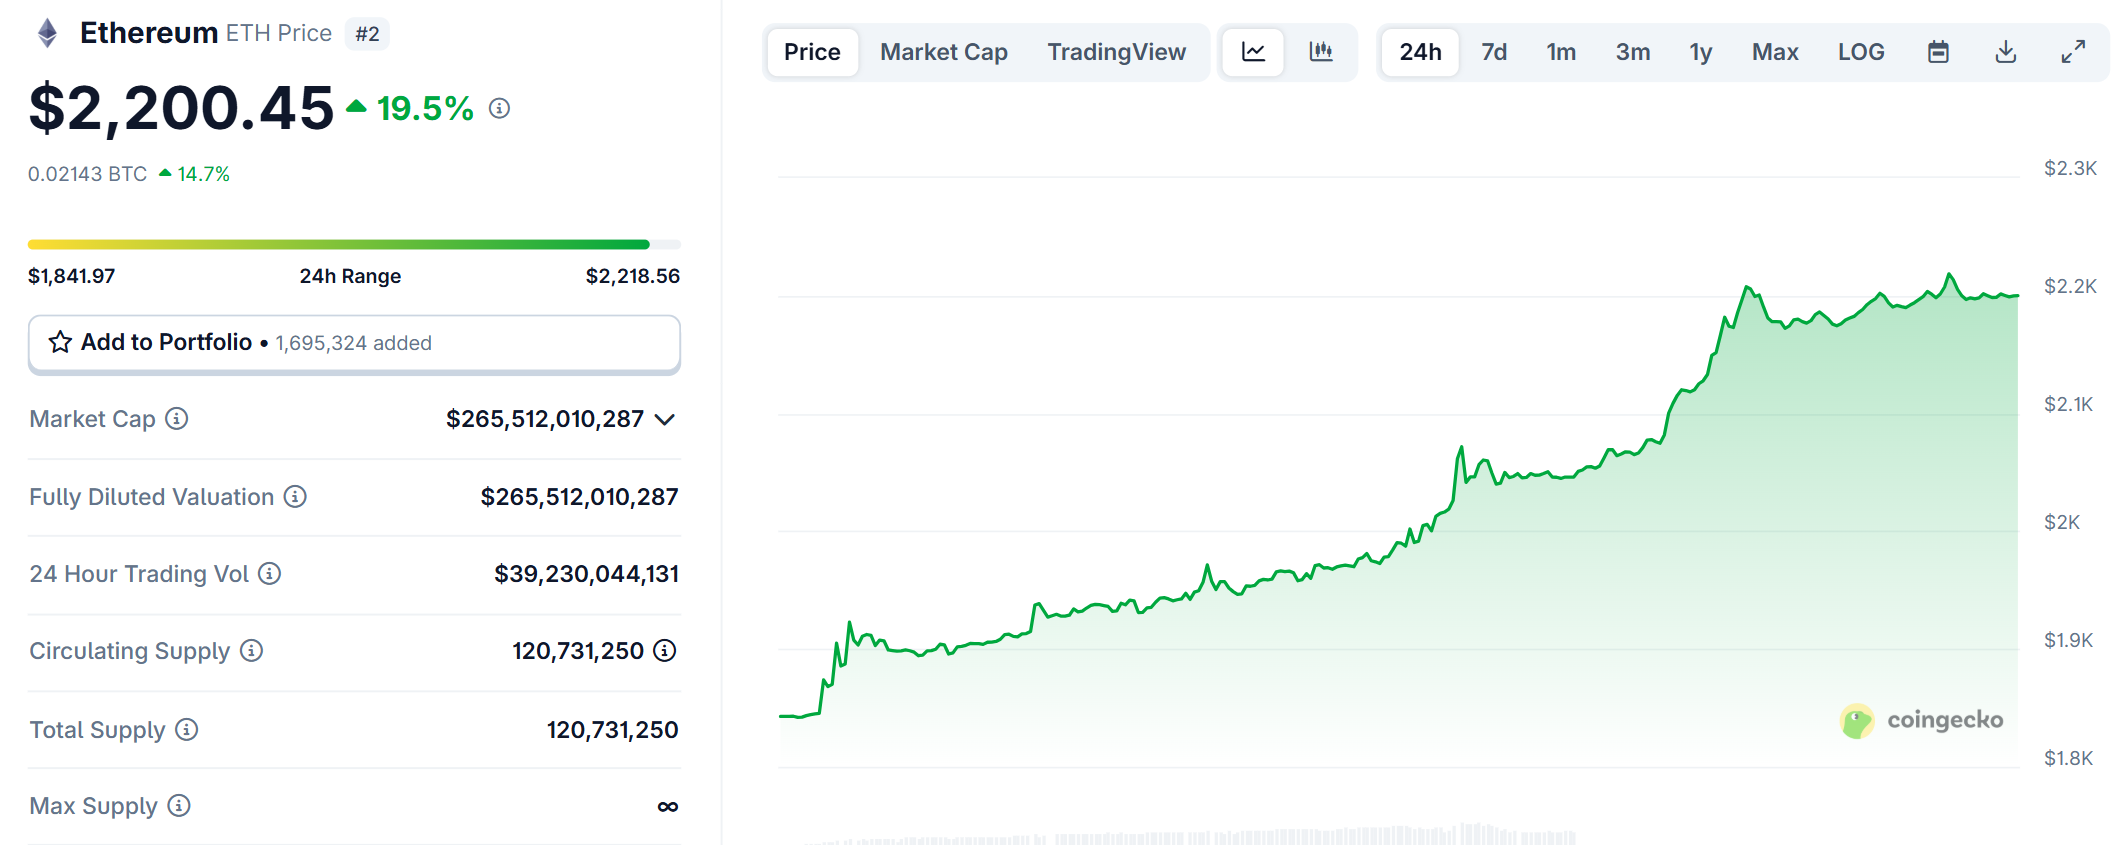Click the Add to Portfolio button
Image resolution: width=2115 pixels, height=845 pixels.
pyautogui.click(x=354, y=343)
